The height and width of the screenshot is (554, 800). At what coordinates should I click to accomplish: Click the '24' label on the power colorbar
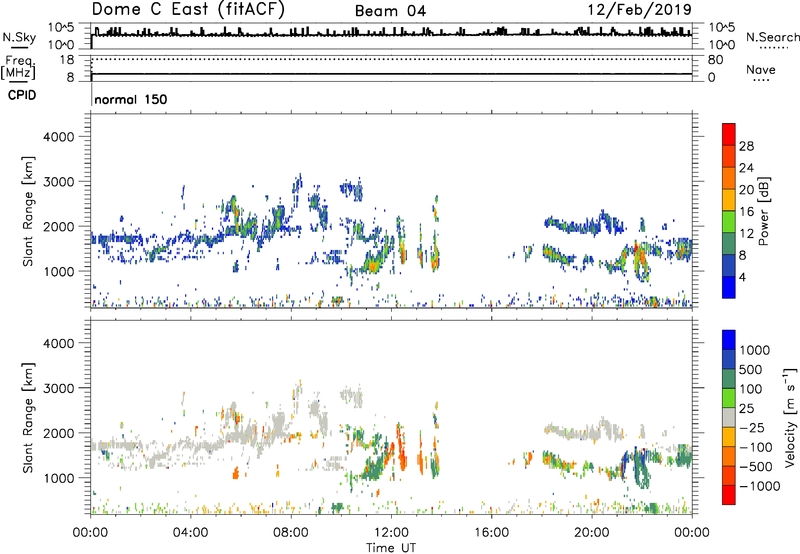tap(746, 168)
